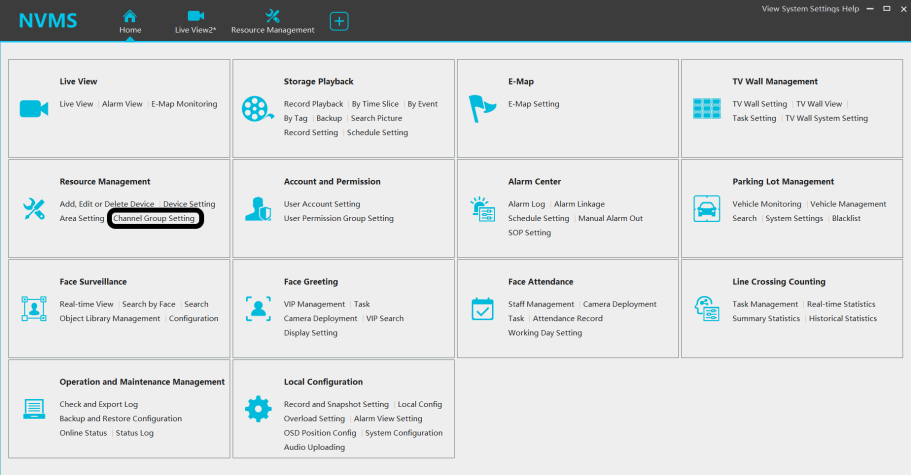Click the Parking Lot Management car icon
This screenshot has width=911, height=475.
707,209
